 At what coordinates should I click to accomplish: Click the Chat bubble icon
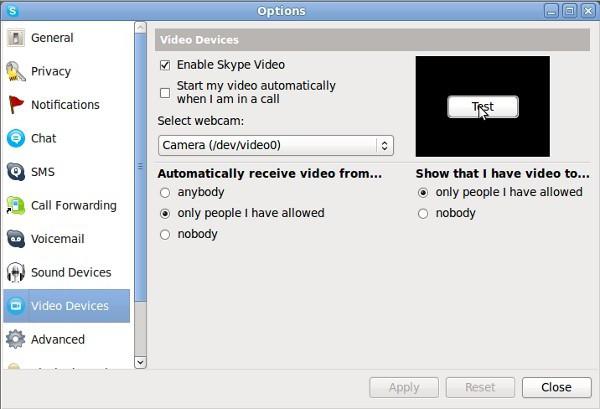pyautogui.click(x=16, y=138)
